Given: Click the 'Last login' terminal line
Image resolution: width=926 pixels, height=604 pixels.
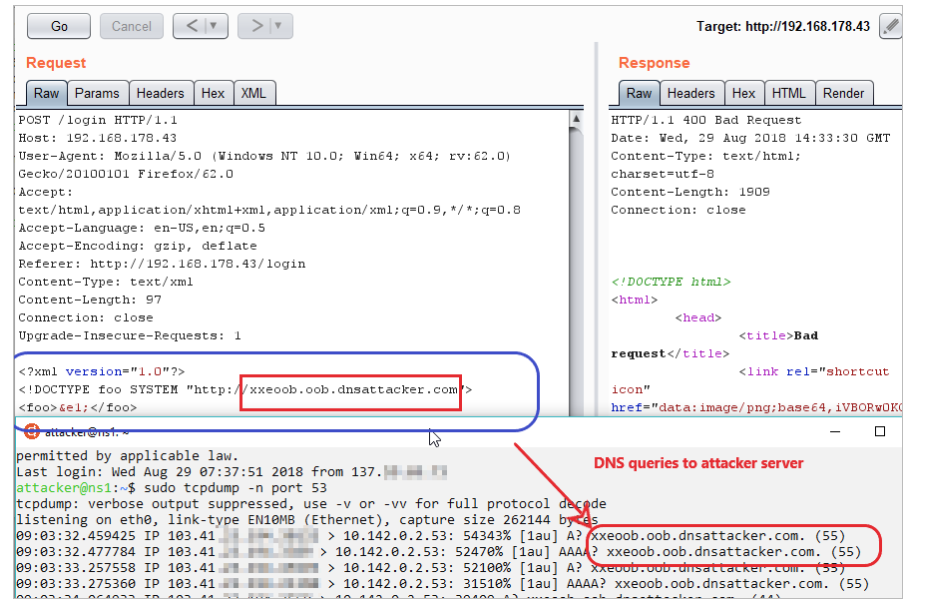Looking at the screenshot, I should [x=231, y=472].
